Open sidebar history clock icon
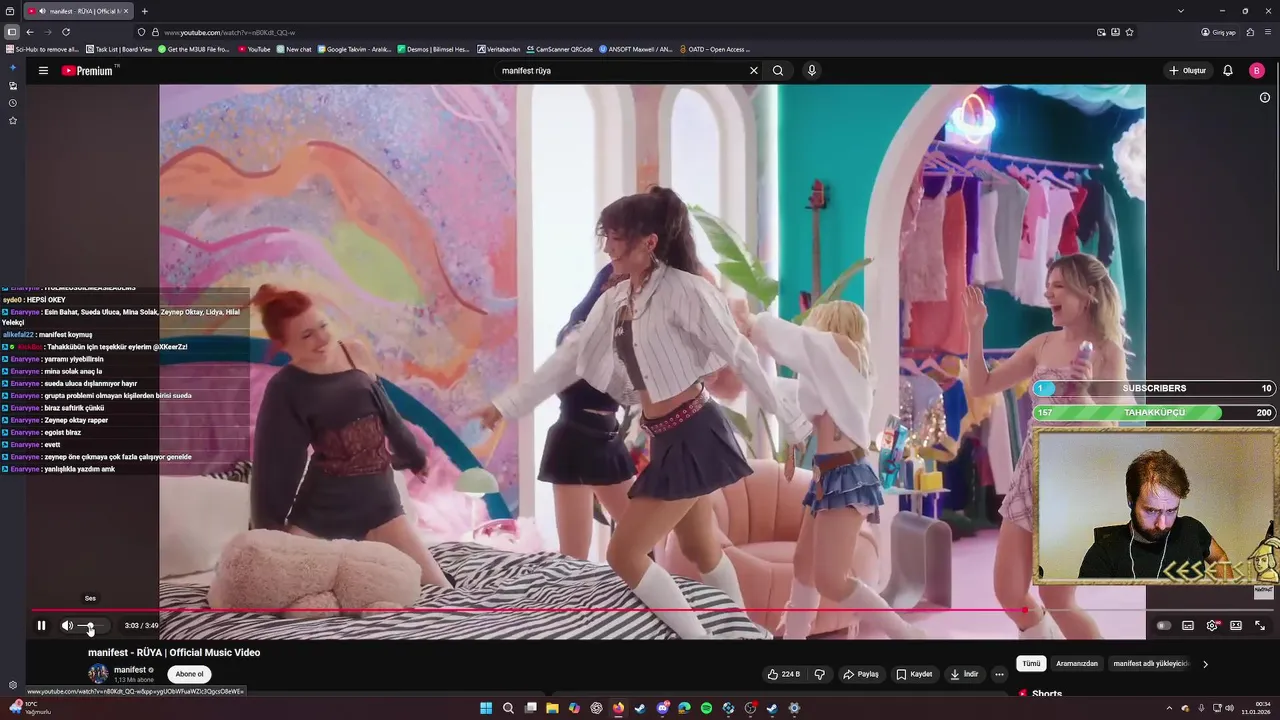 (x=13, y=103)
